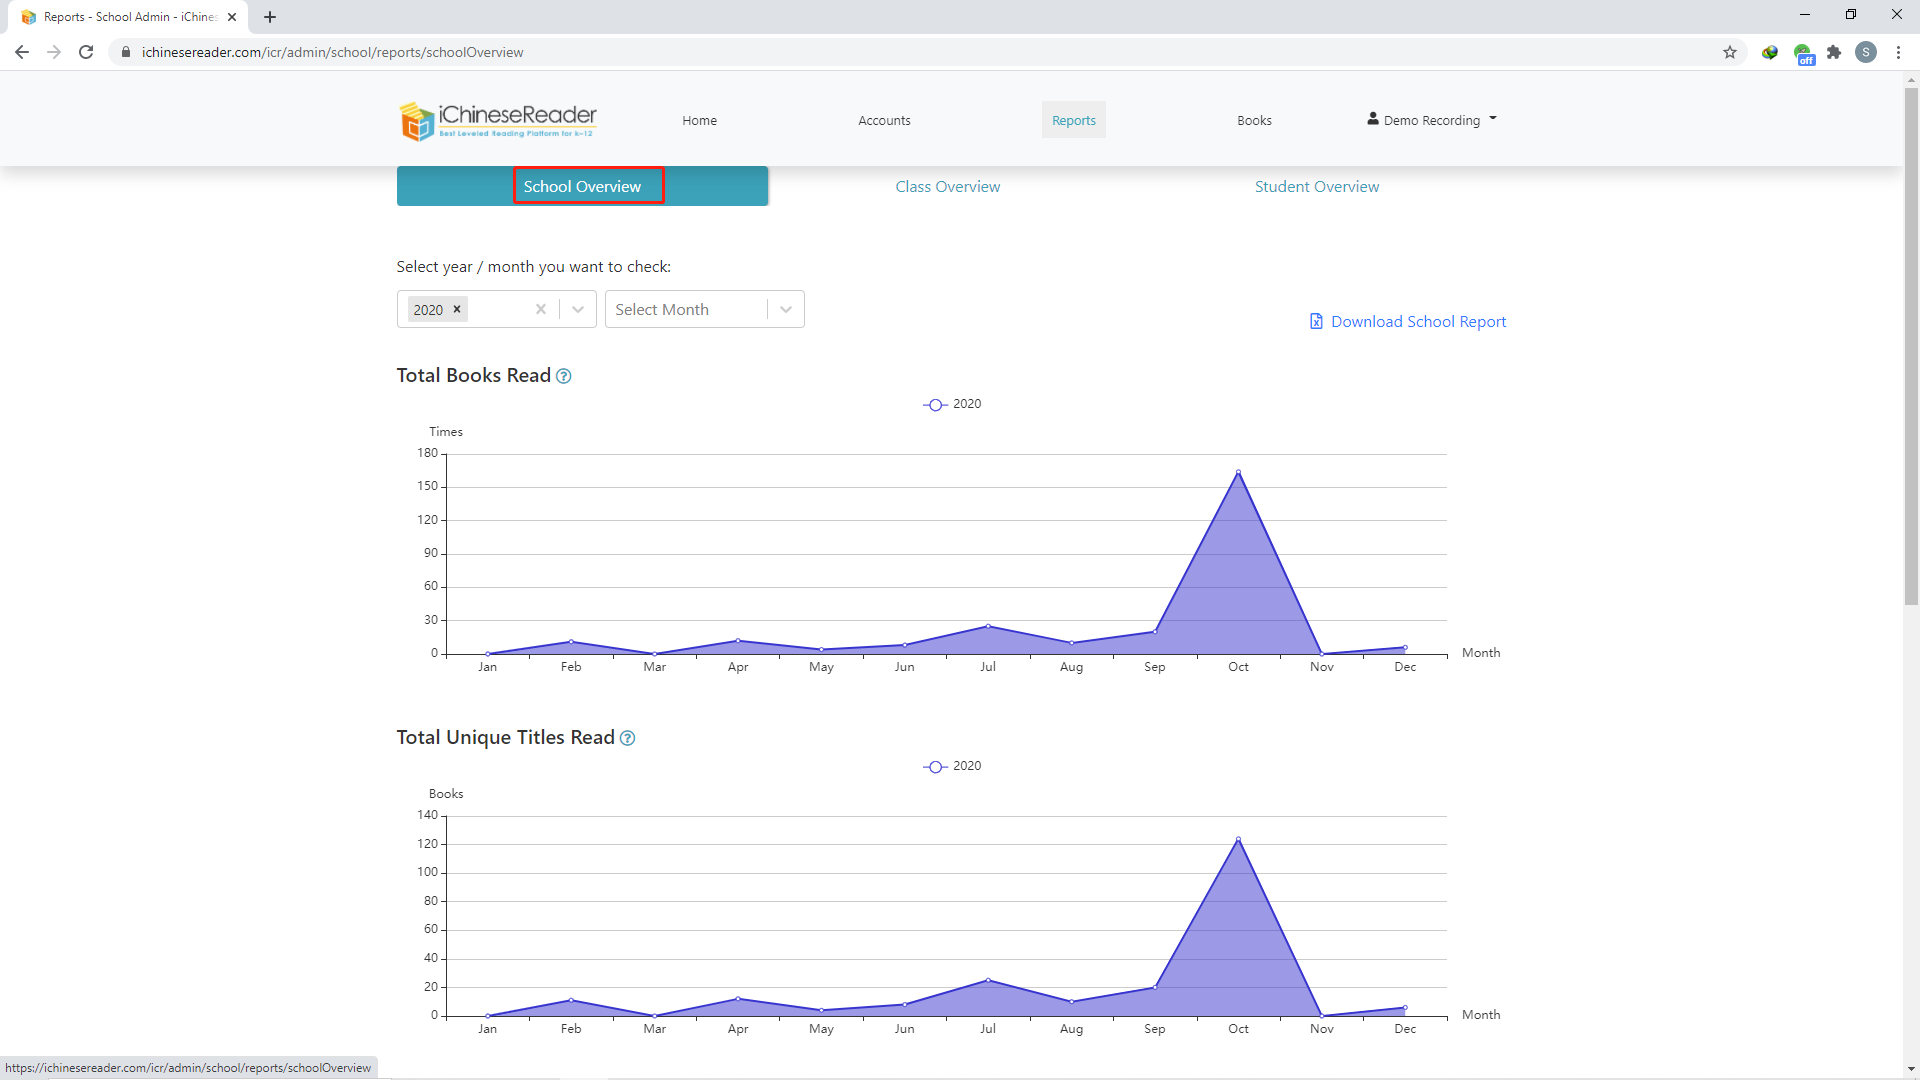This screenshot has height=1080, width=1920.
Task: Toggle 2020 legend in Unique Titles chart
Action: [x=952, y=766]
